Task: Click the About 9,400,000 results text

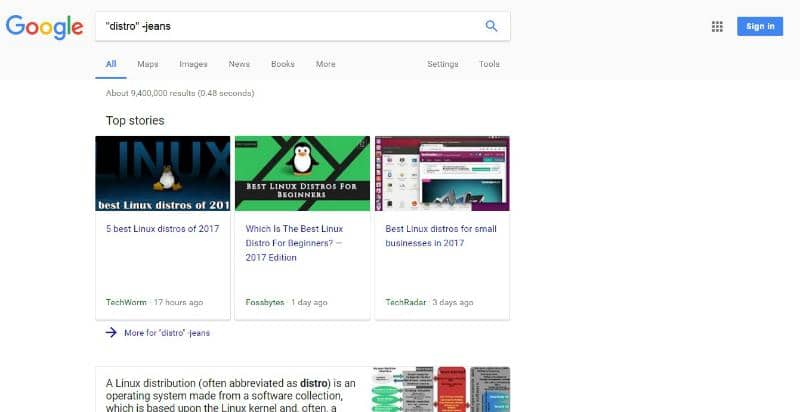Action: point(180,93)
